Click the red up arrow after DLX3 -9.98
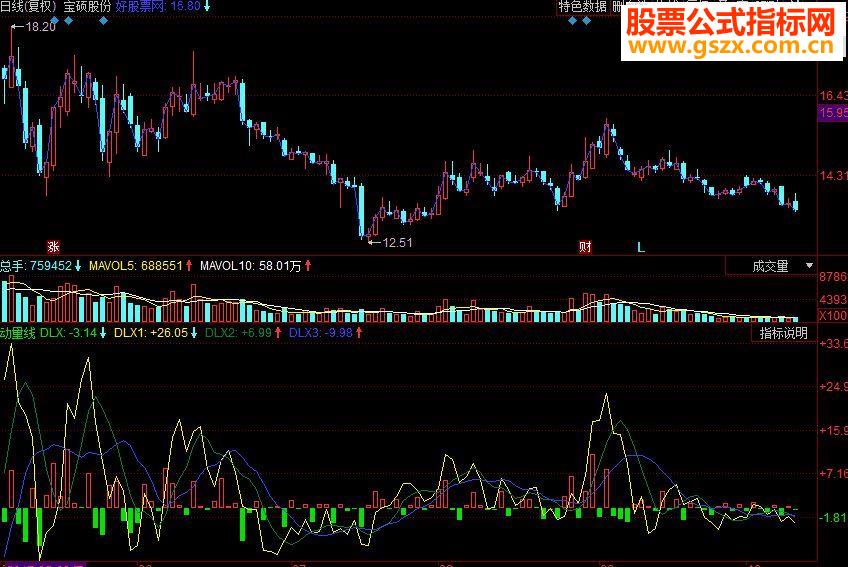 tap(359, 333)
